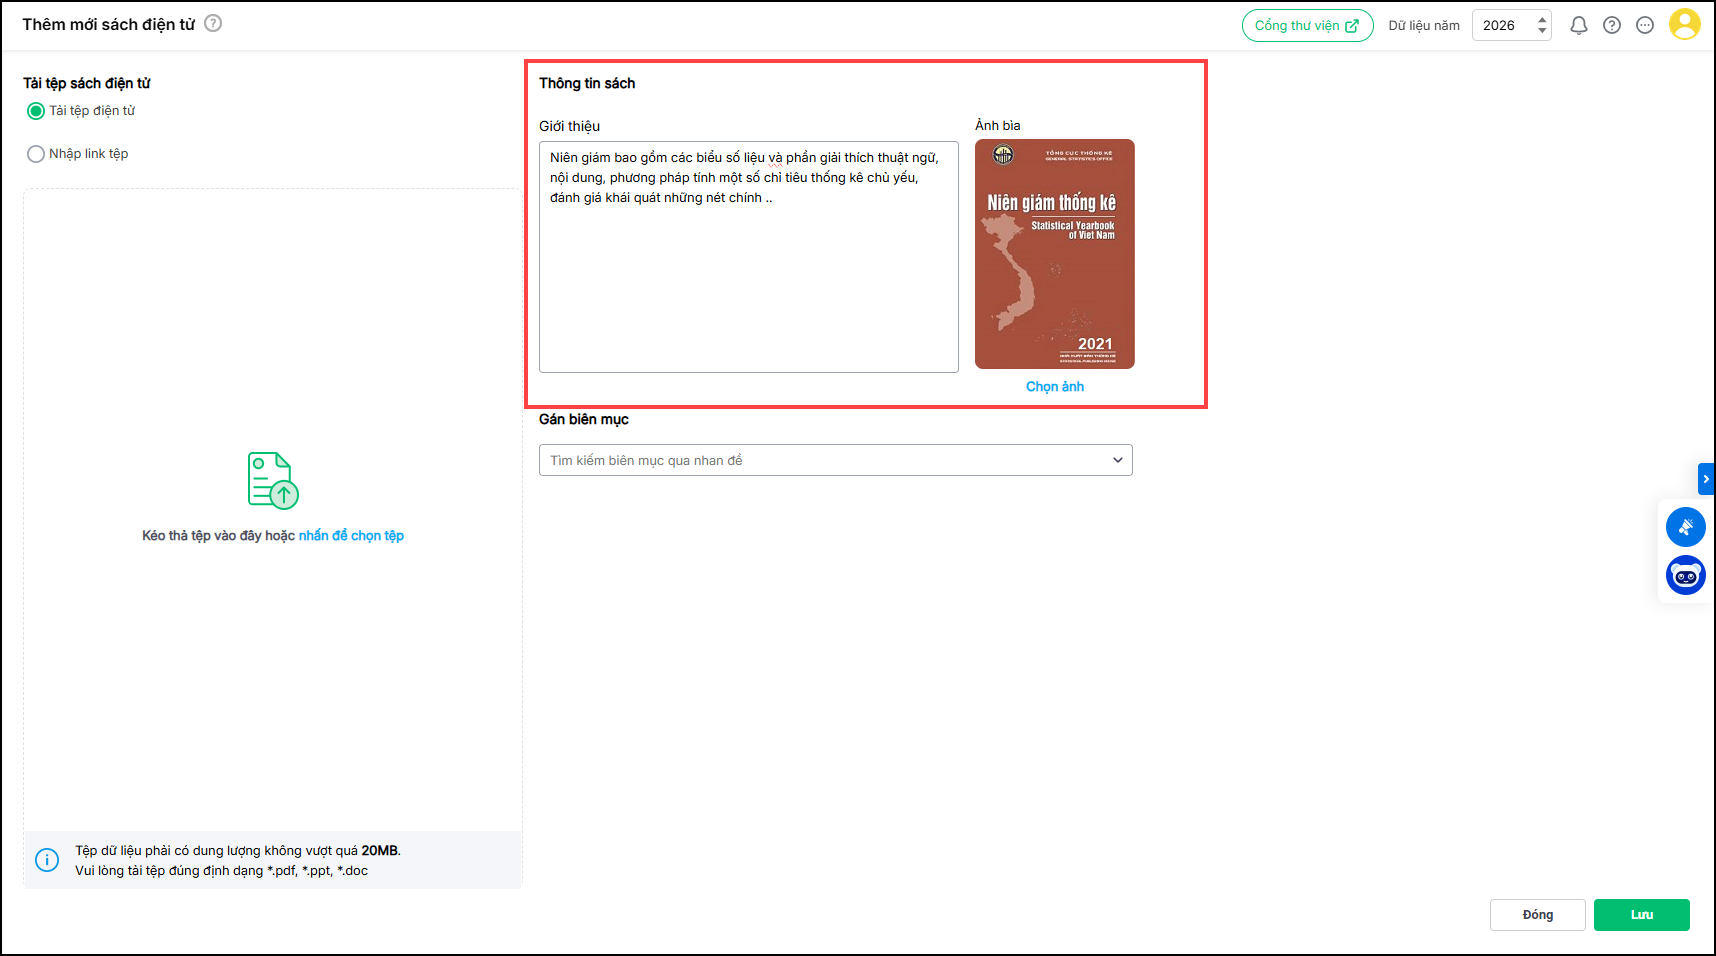Screen dimensions: 1716x956
Task: Click inside the "Giới thiệu" text area
Action: coord(748,280)
